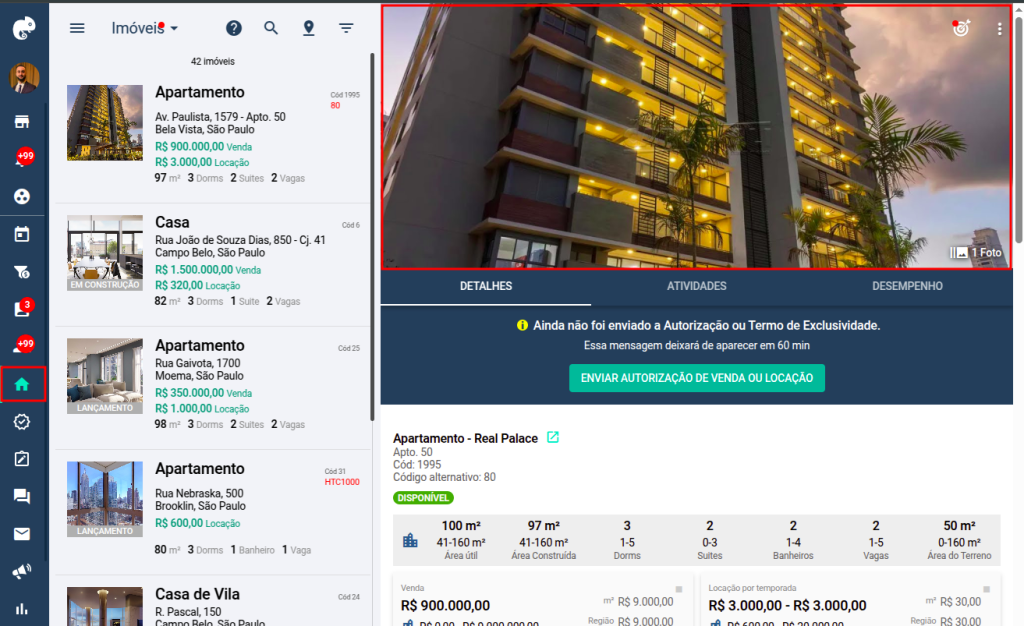Viewport: 1024px width, 626px height.
Task: Click 'R$ 3.000,00 - R$ 3.000,00' rental price
Action: click(x=788, y=606)
